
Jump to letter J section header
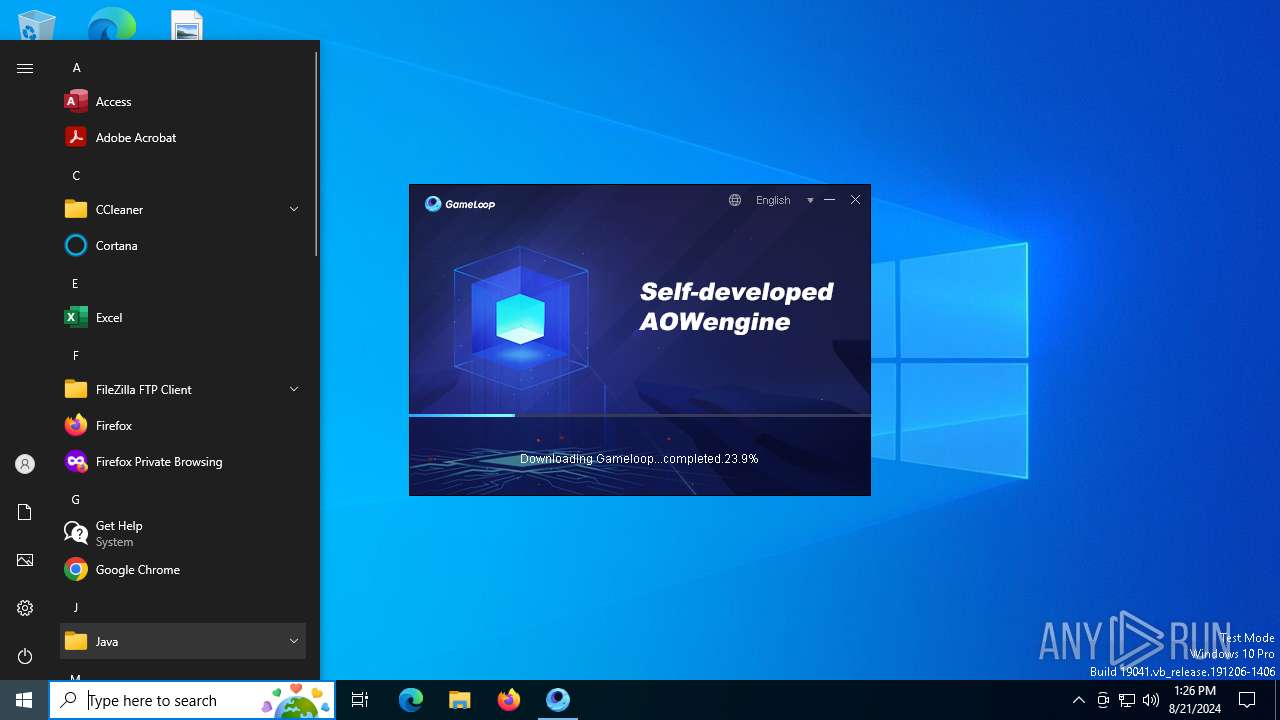pos(76,607)
